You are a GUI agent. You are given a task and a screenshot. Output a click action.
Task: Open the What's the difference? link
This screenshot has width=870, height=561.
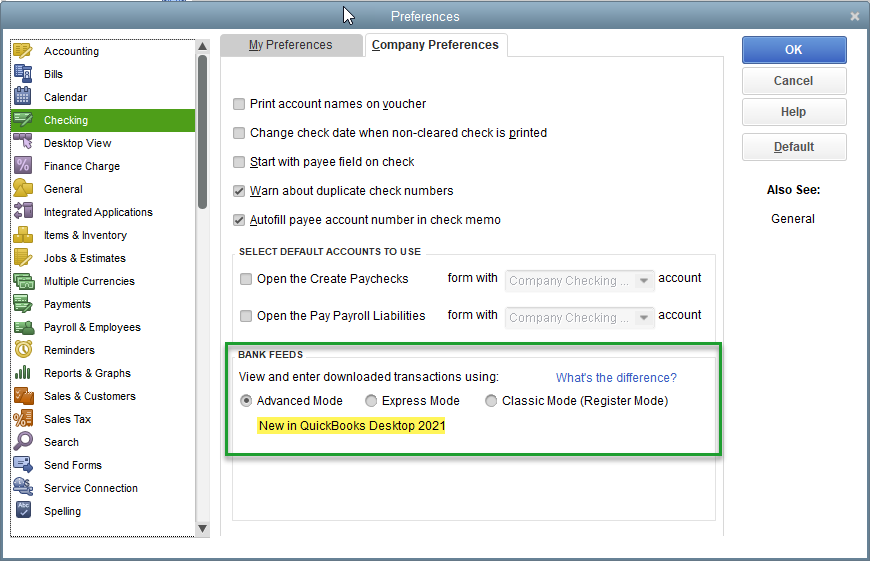[x=616, y=378]
